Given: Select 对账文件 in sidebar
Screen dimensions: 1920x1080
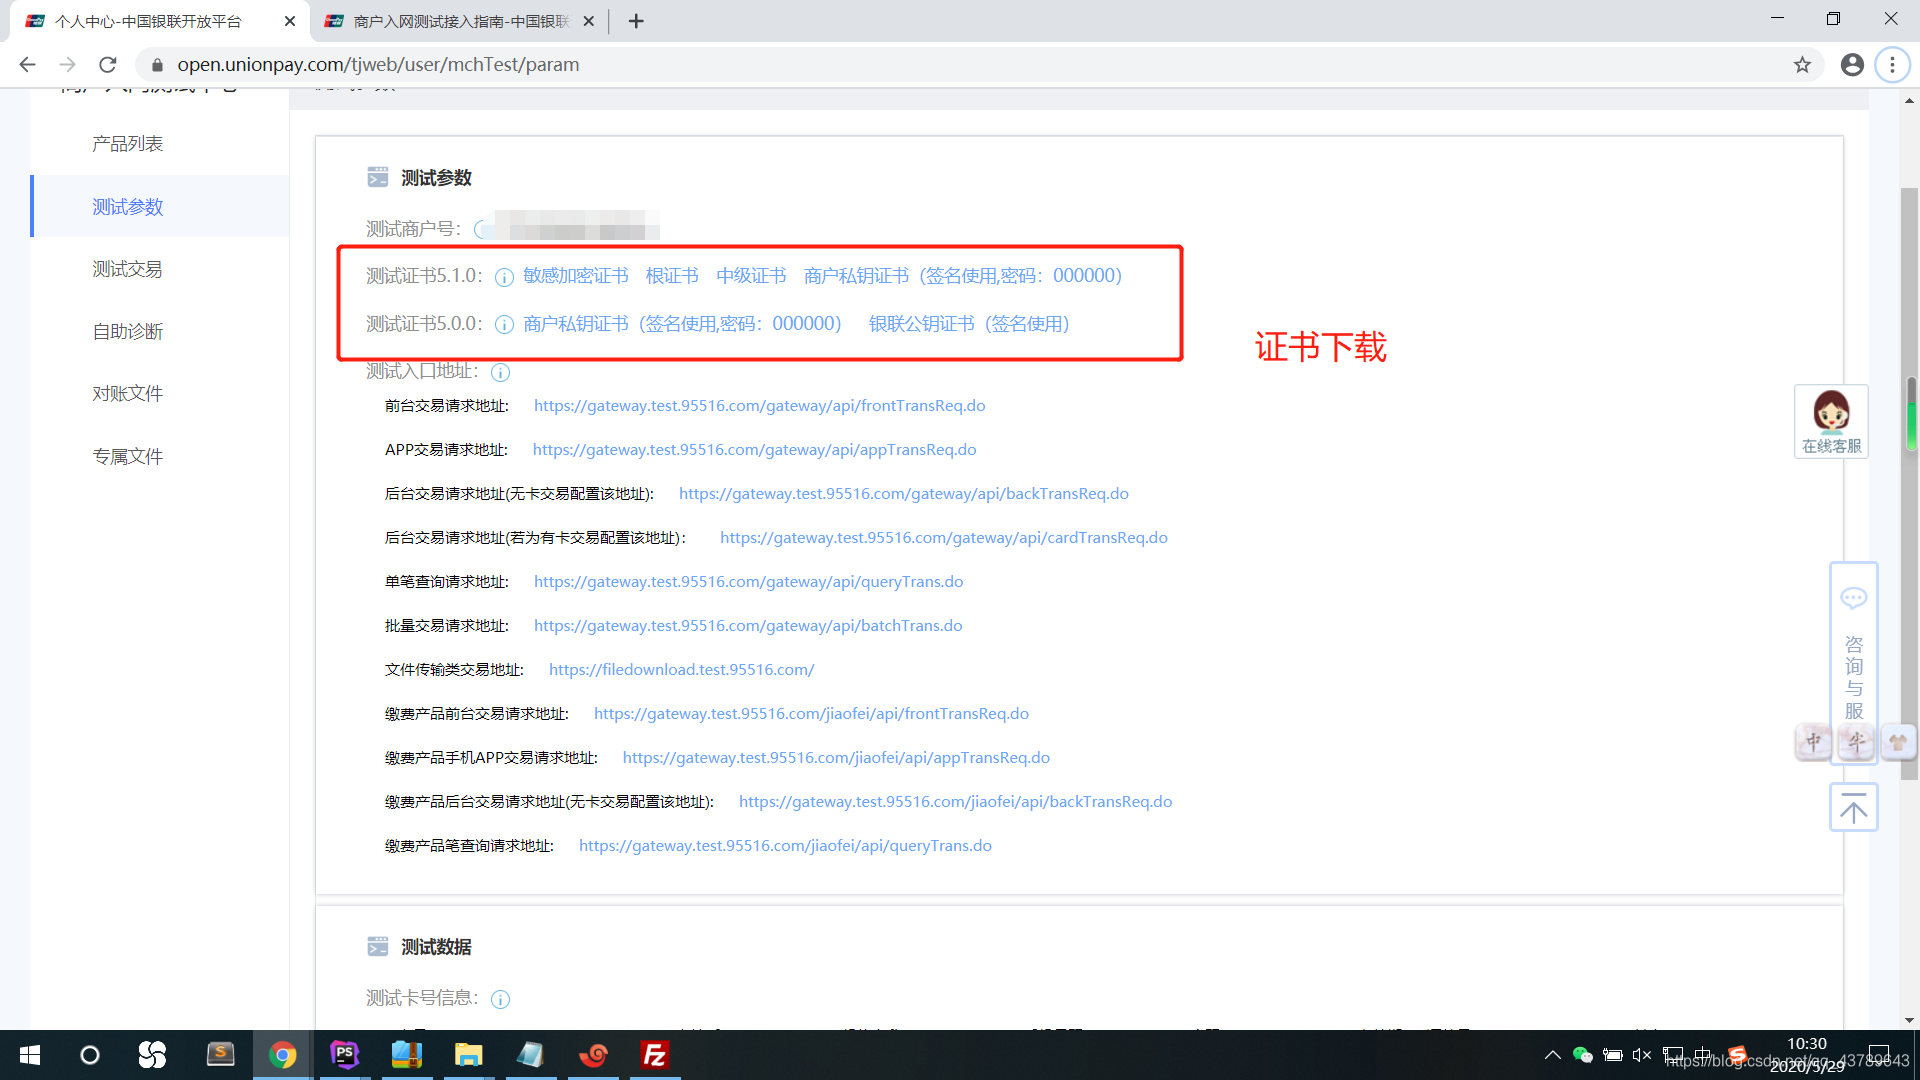Looking at the screenshot, I should click(127, 393).
